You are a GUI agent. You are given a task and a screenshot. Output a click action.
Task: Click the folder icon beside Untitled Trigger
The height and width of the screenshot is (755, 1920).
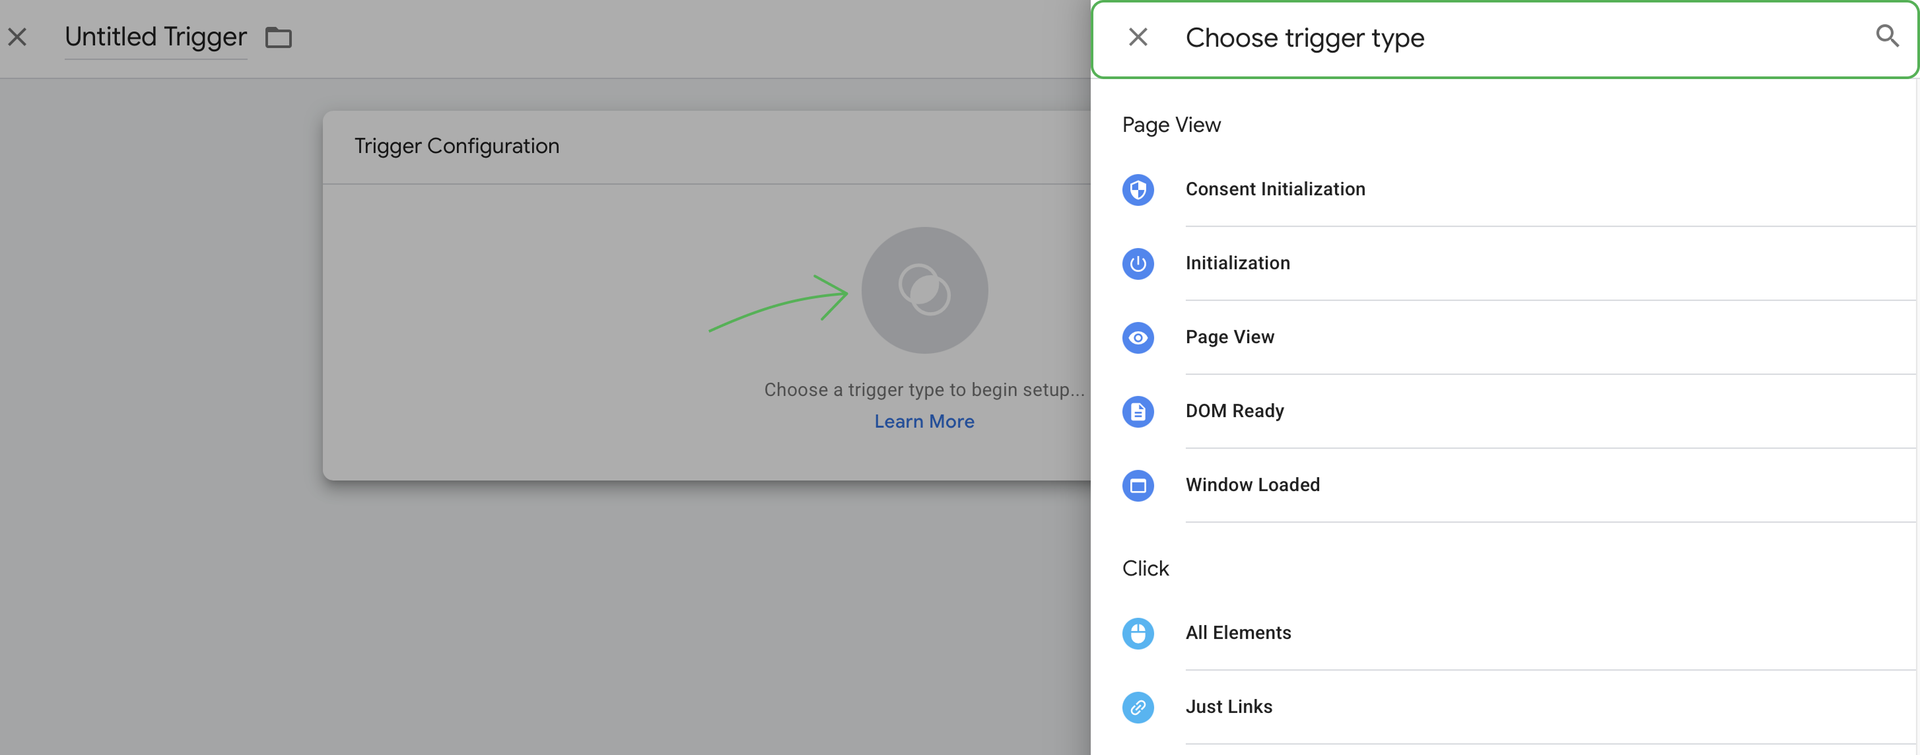click(278, 38)
